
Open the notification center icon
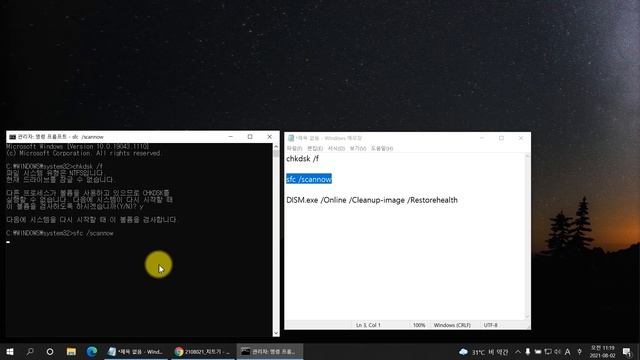coord(627,351)
